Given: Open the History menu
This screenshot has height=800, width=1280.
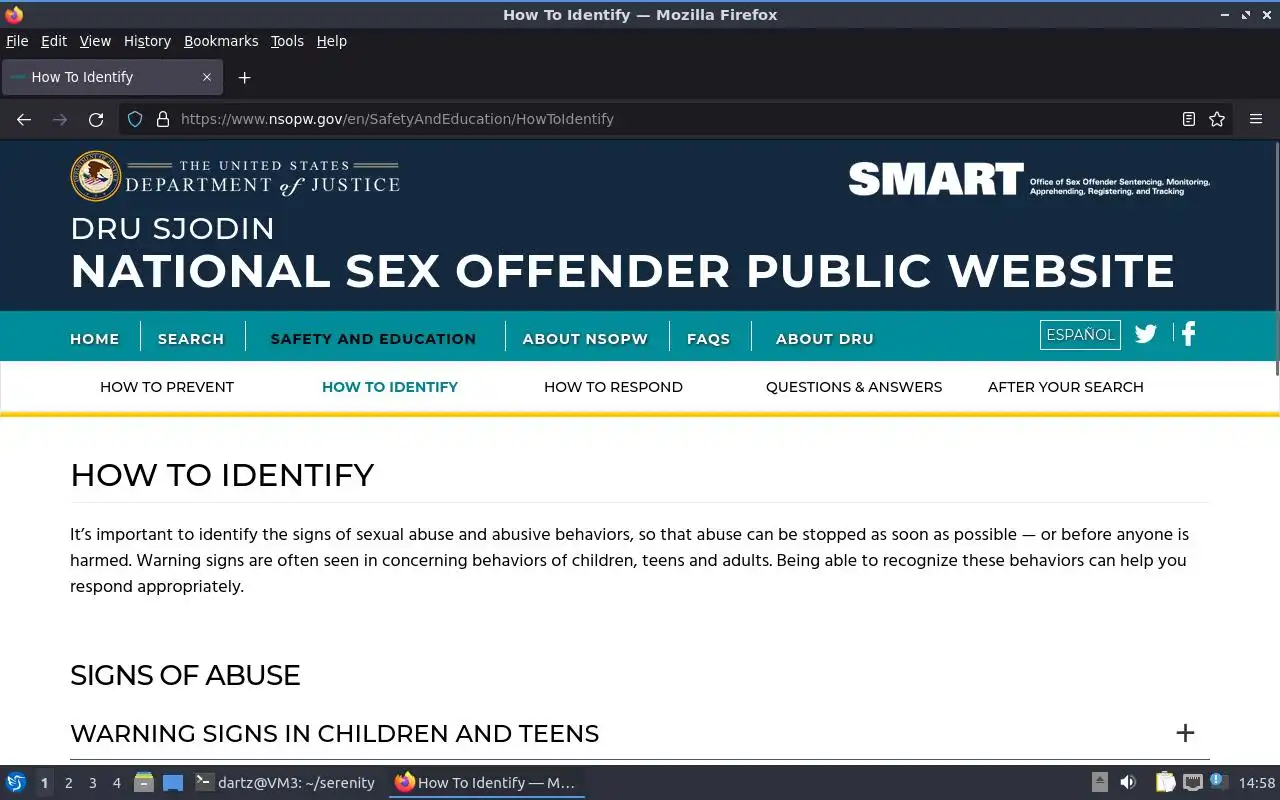Looking at the screenshot, I should [147, 41].
